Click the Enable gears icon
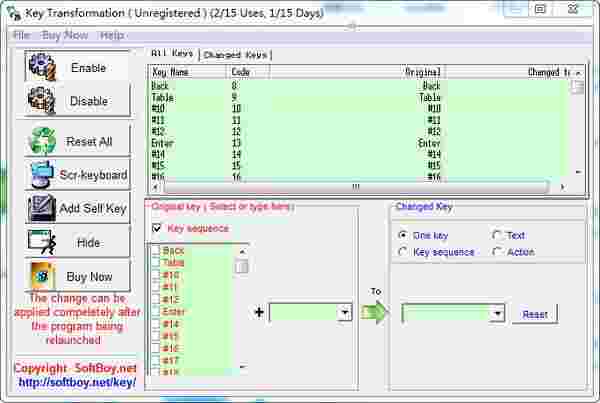Screen dimensions: 600x403 [43, 67]
